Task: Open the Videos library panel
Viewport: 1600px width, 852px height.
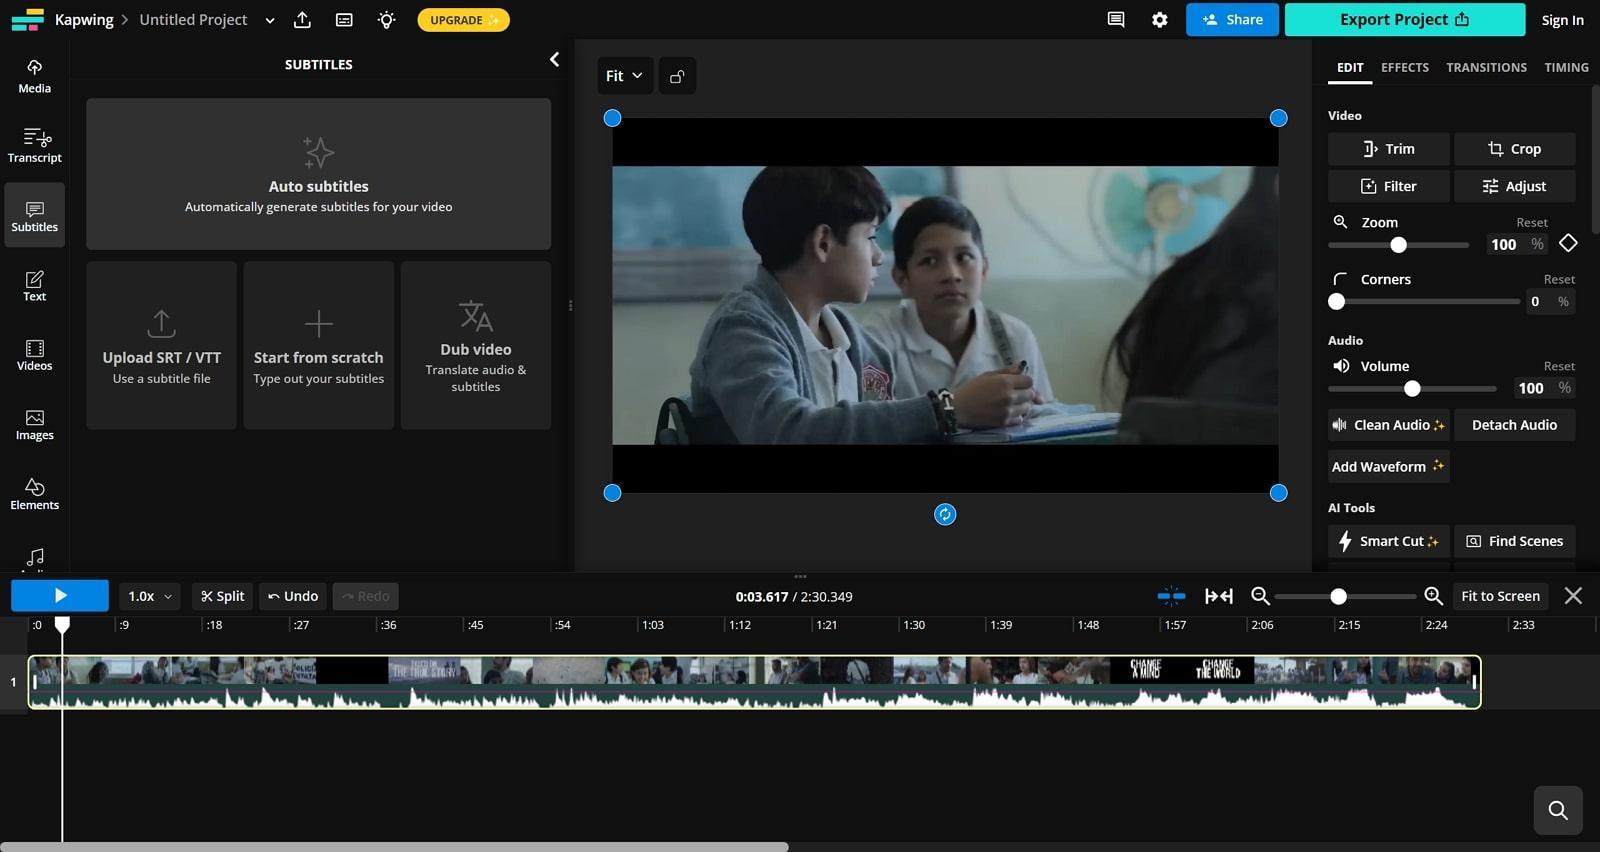Action: [34, 354]
